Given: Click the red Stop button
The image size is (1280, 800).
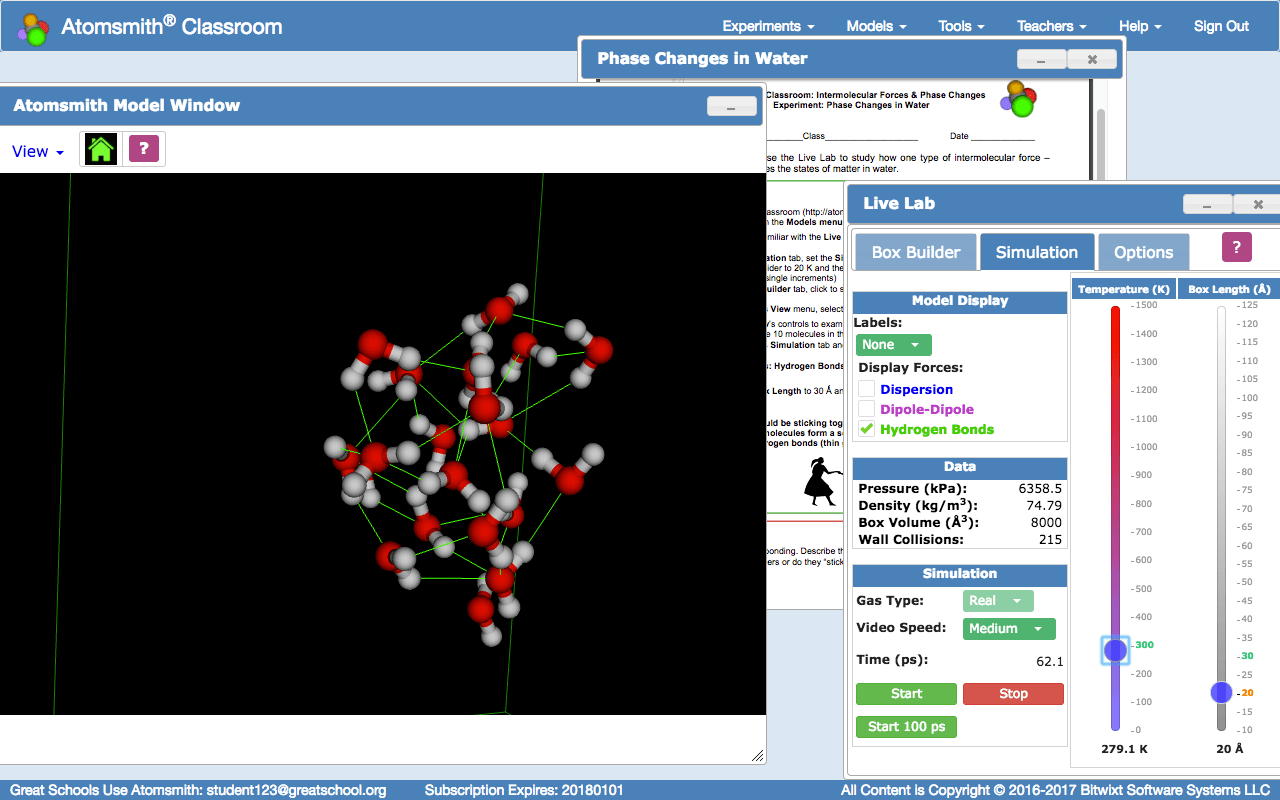Looking at the screenshot, I should (x=1013, y=694).
